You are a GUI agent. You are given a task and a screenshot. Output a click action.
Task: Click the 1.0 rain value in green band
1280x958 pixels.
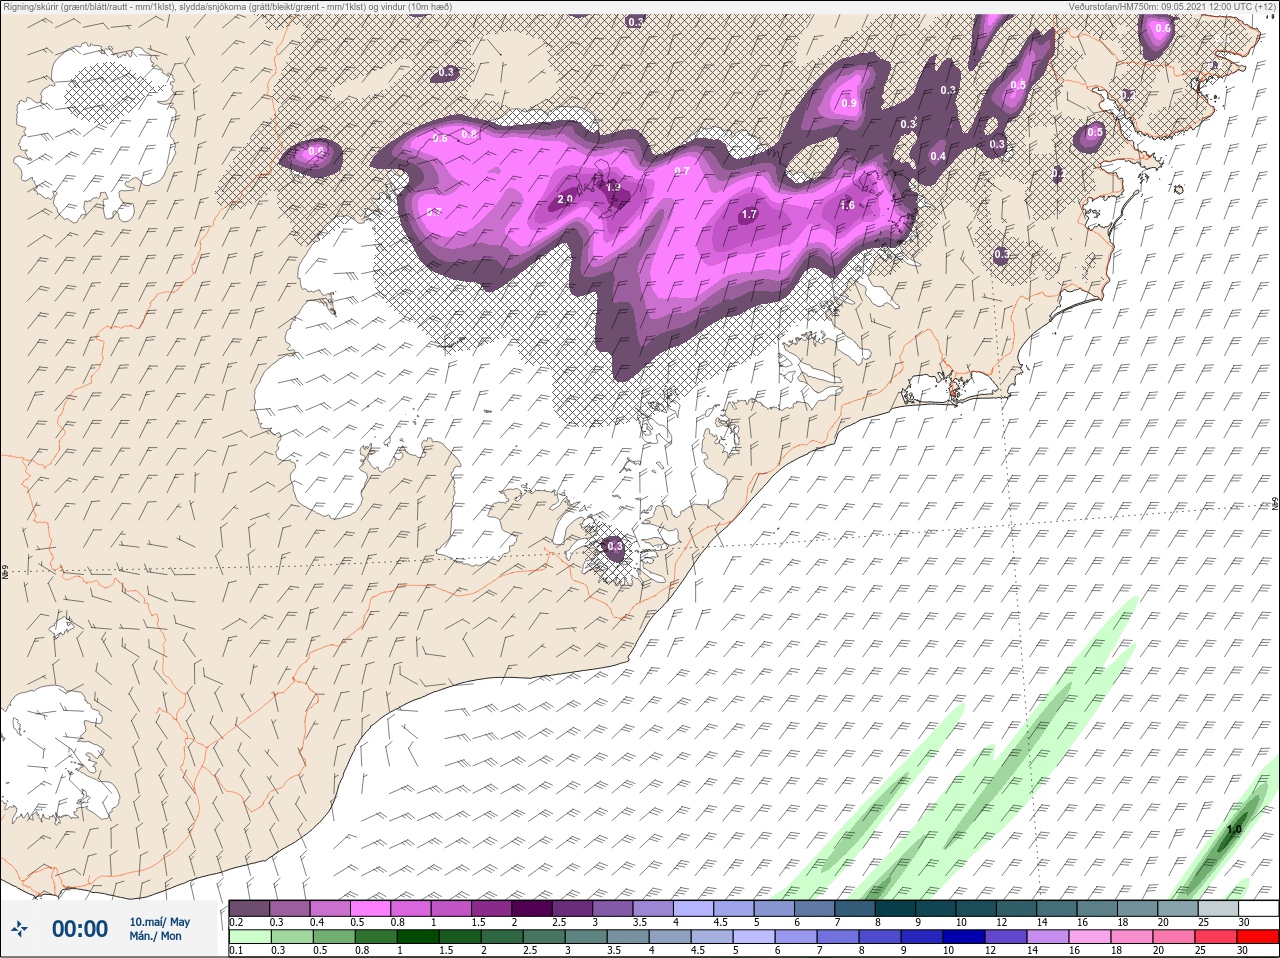click(x=1234, y=830)
